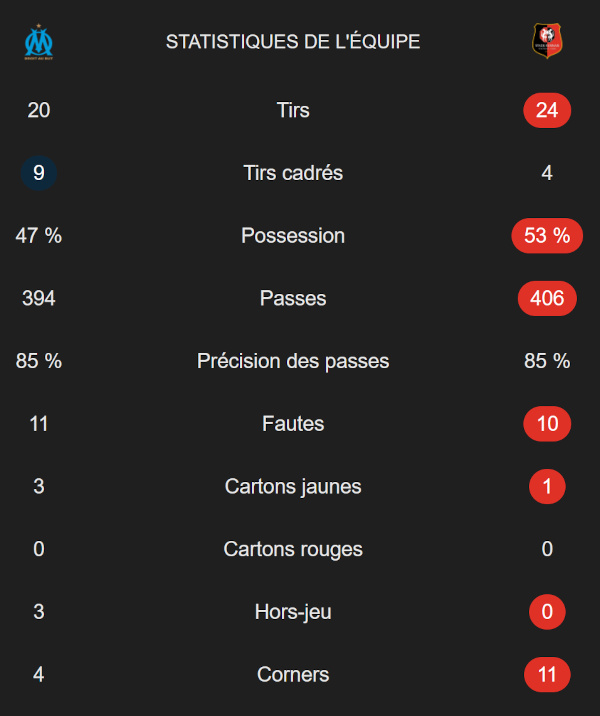Click the Hors-jeu stat label
The image size is (600, 716).
tap(293, 612)
